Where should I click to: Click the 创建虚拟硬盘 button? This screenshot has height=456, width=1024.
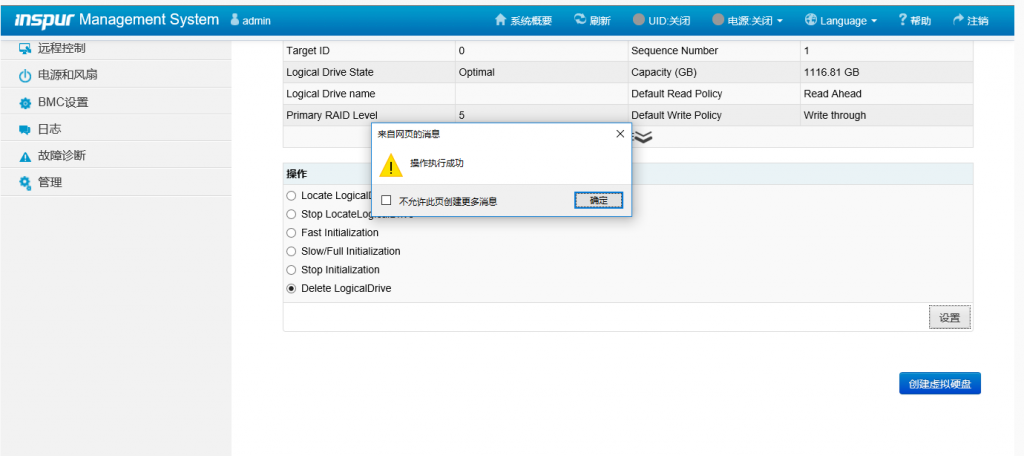click(x=939, y=384)
